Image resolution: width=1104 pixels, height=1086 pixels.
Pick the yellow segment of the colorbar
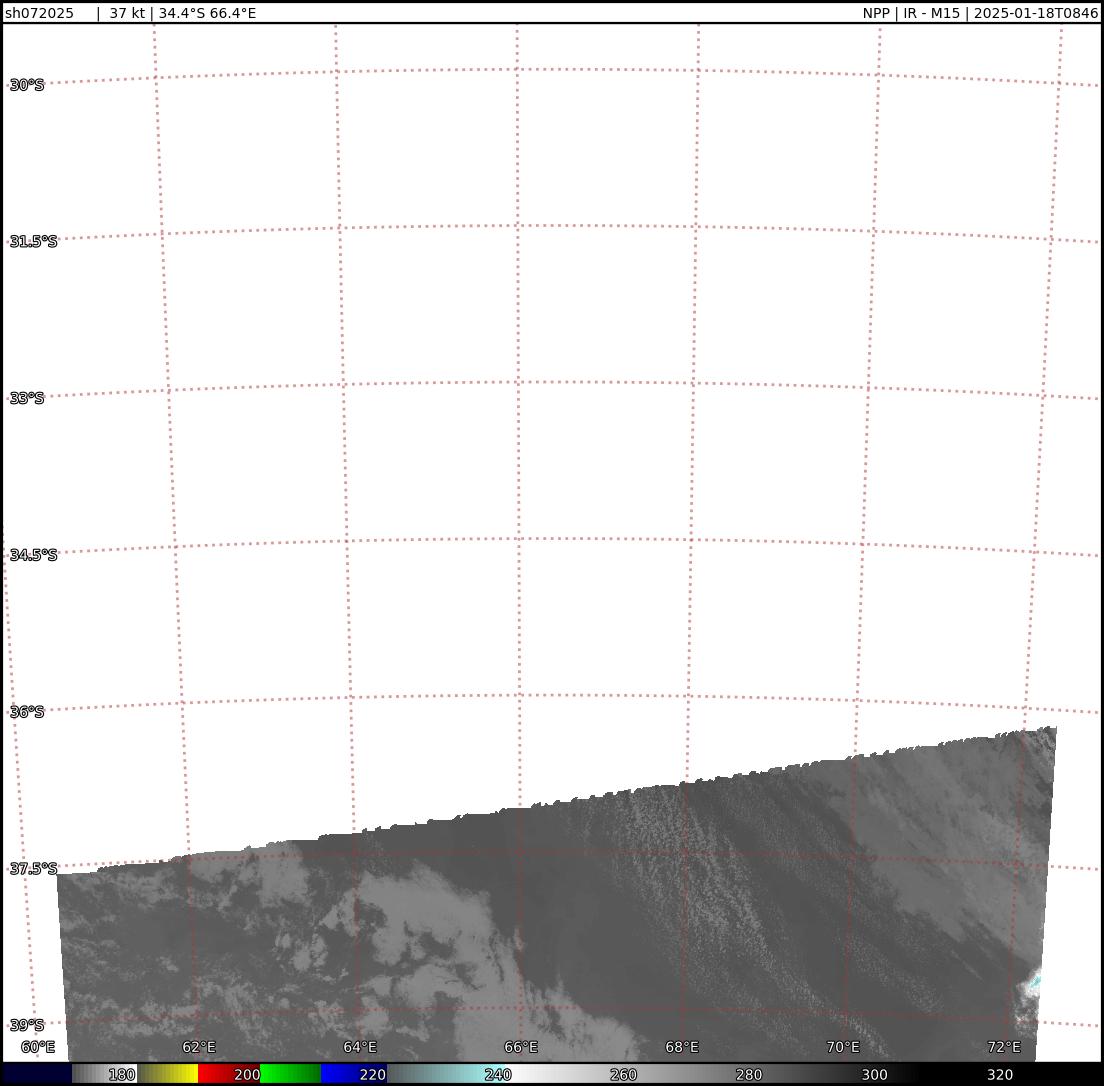click(x=168, y=1074)
